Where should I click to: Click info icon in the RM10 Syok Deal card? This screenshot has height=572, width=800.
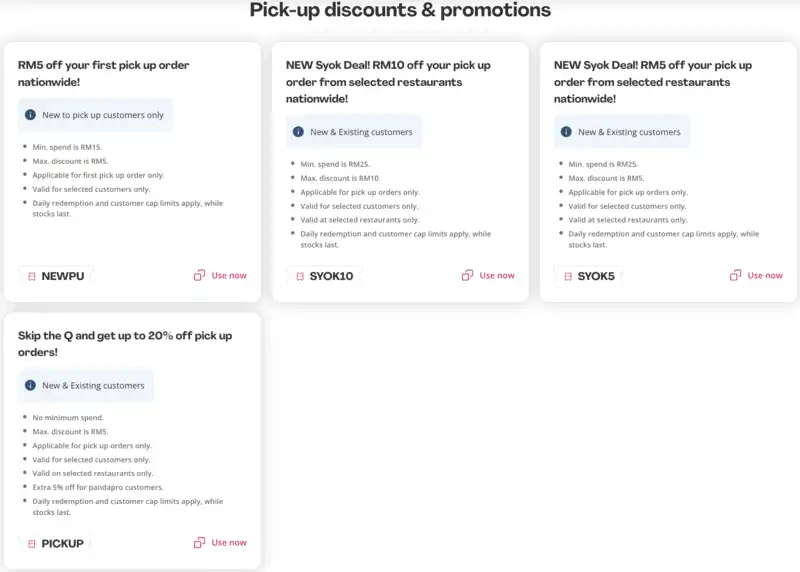297,132
